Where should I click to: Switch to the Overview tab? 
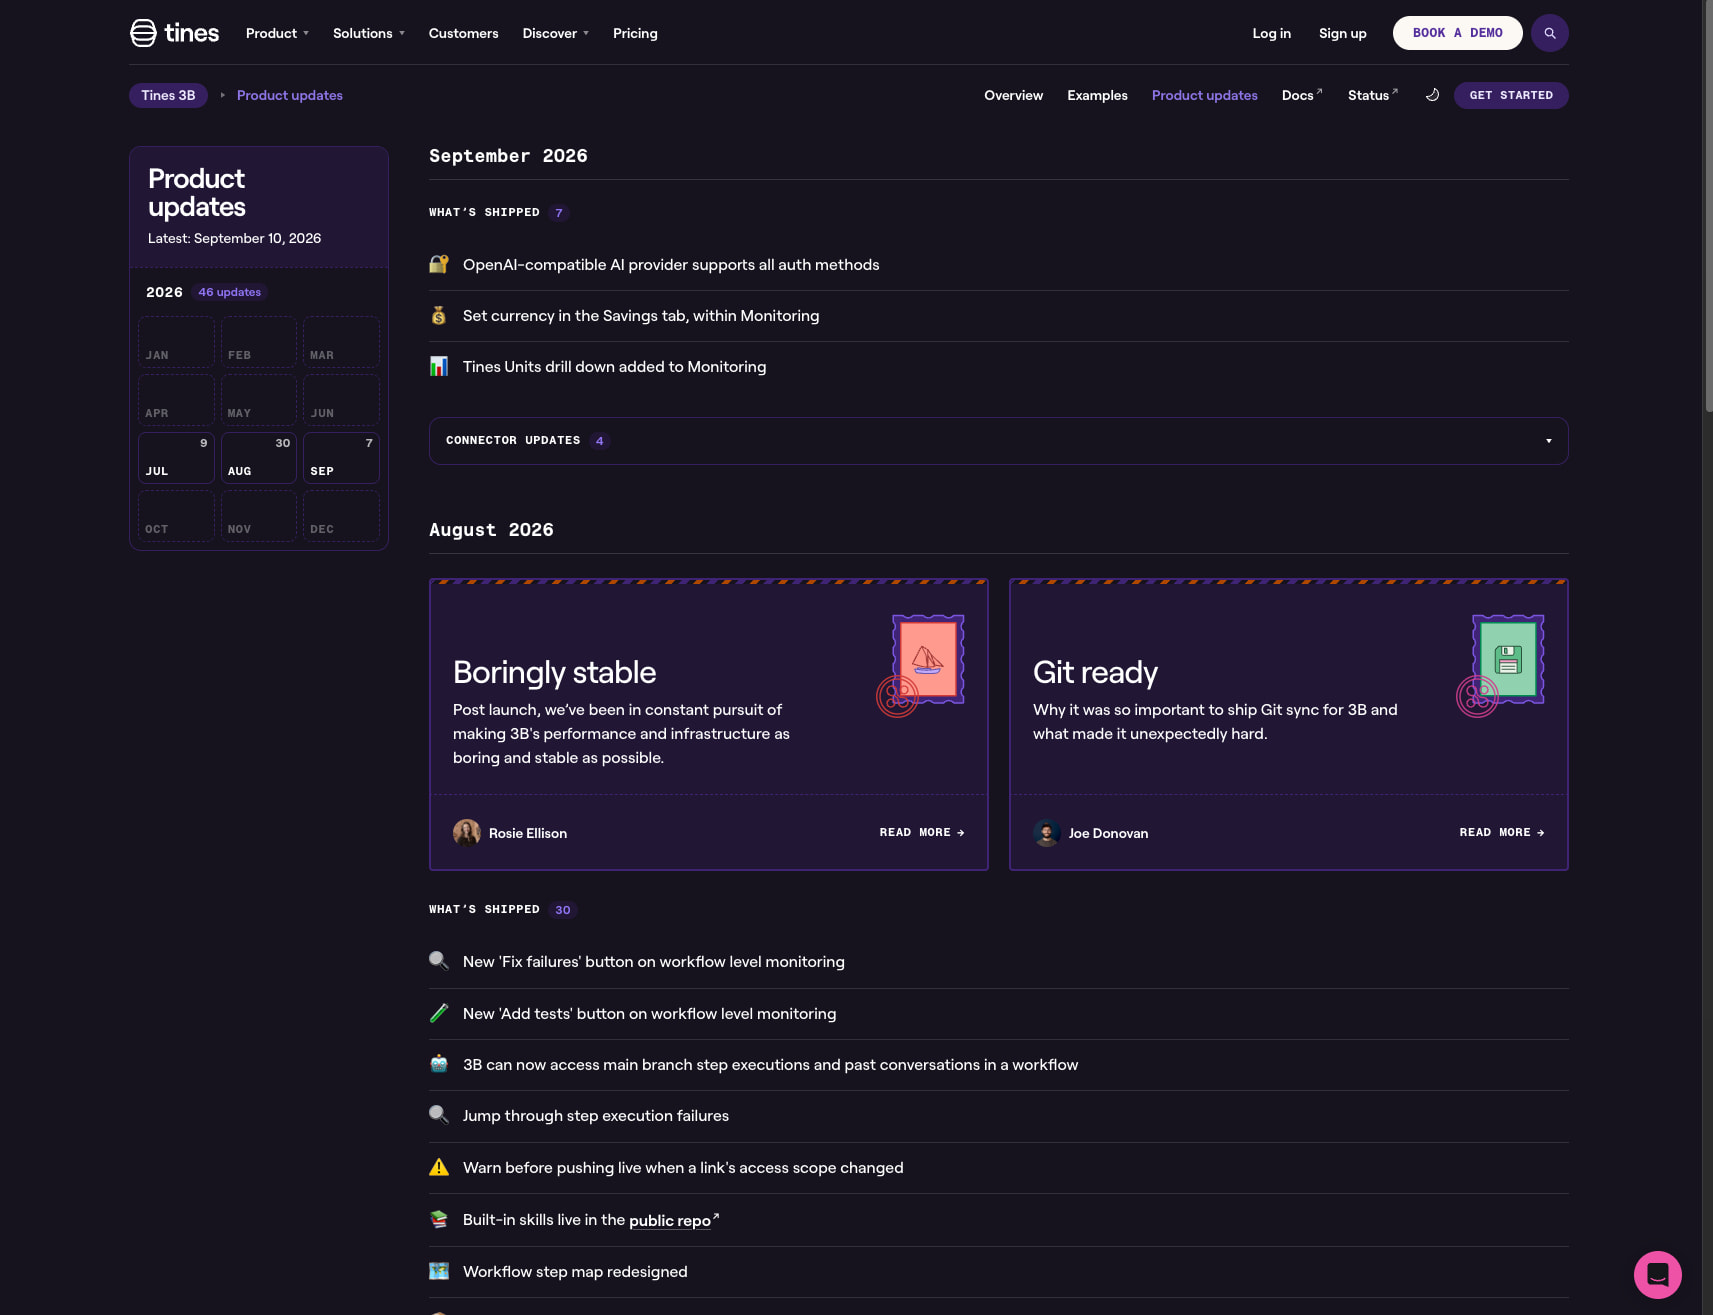point(1013,95)
